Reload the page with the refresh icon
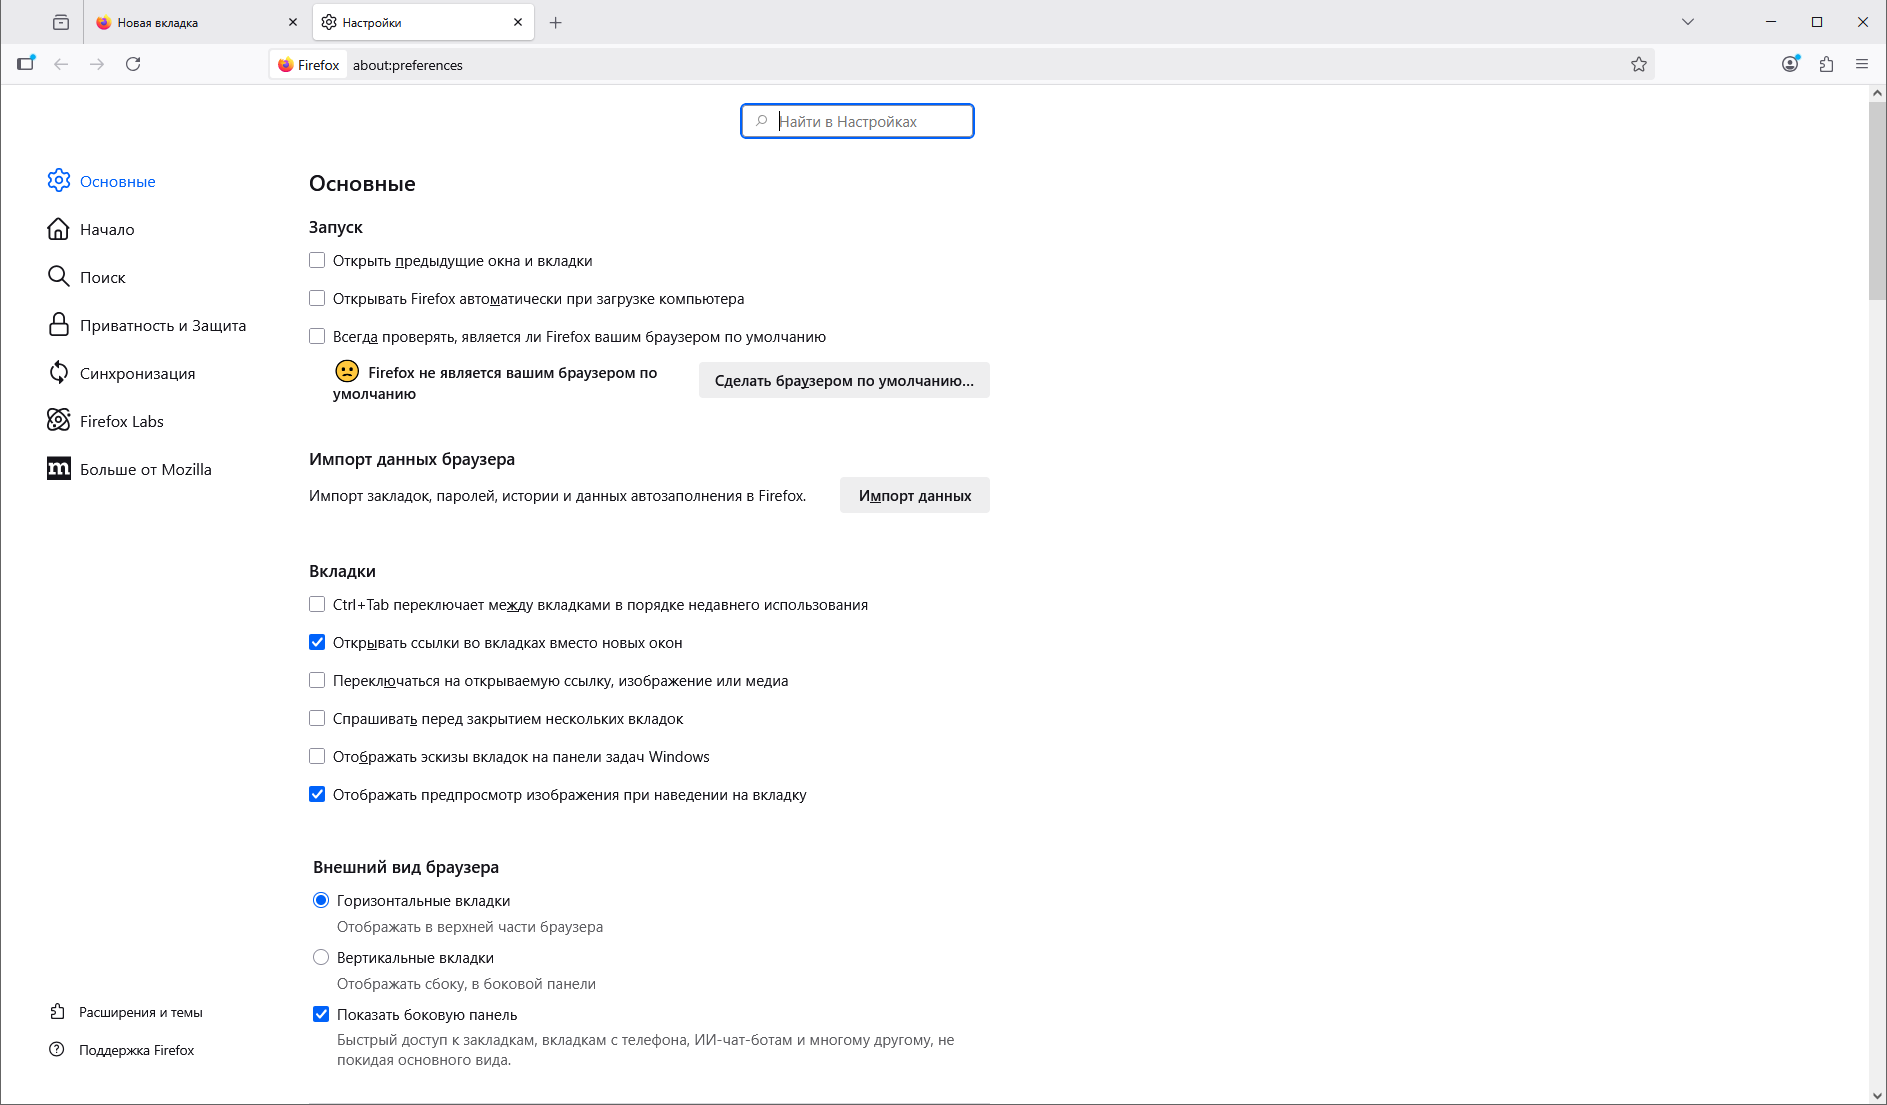1887x1105 pixels. 133,64
